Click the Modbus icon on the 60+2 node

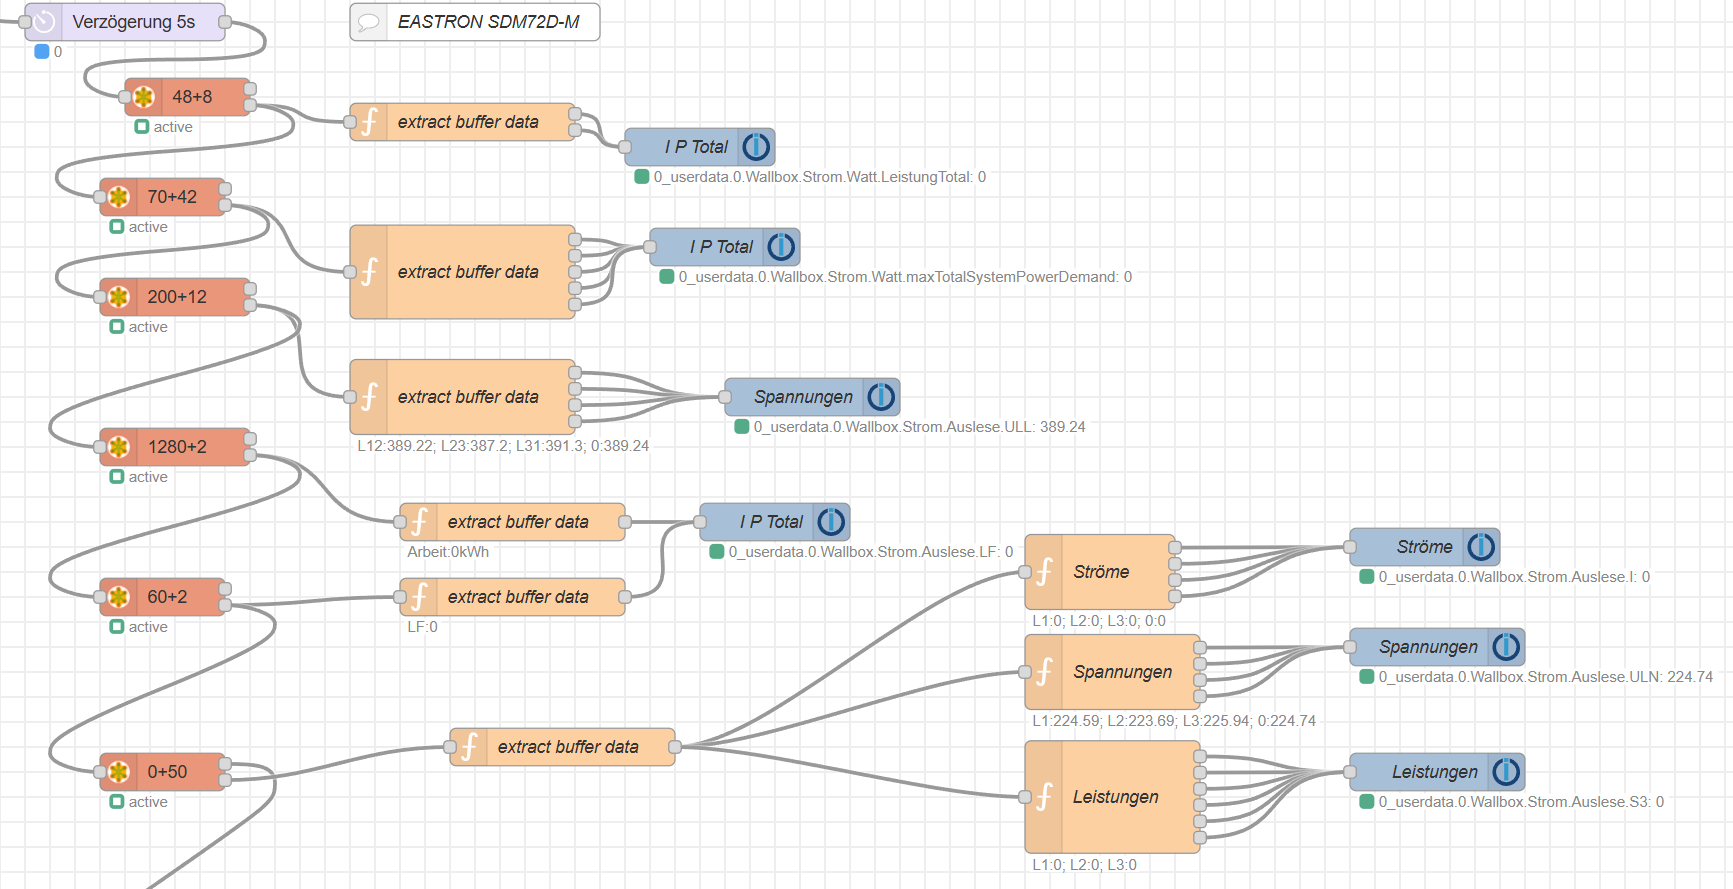[119, 597]
